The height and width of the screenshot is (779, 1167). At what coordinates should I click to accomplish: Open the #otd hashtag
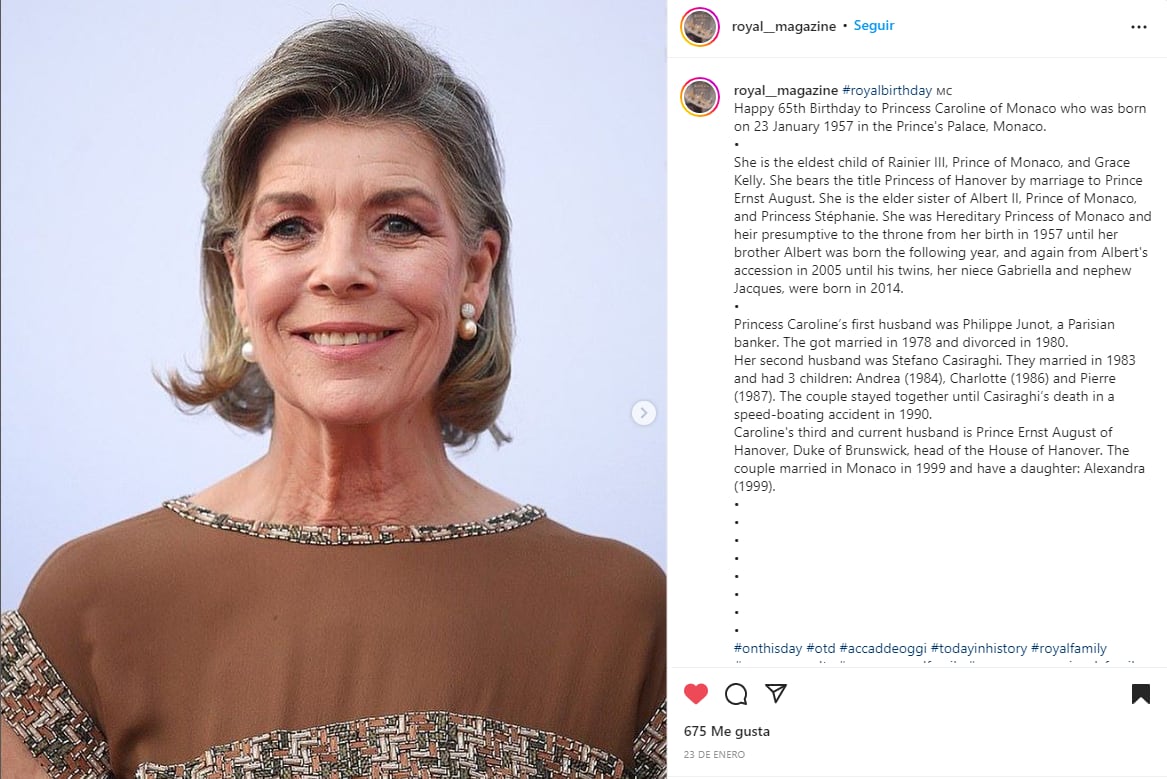[821, 648]
